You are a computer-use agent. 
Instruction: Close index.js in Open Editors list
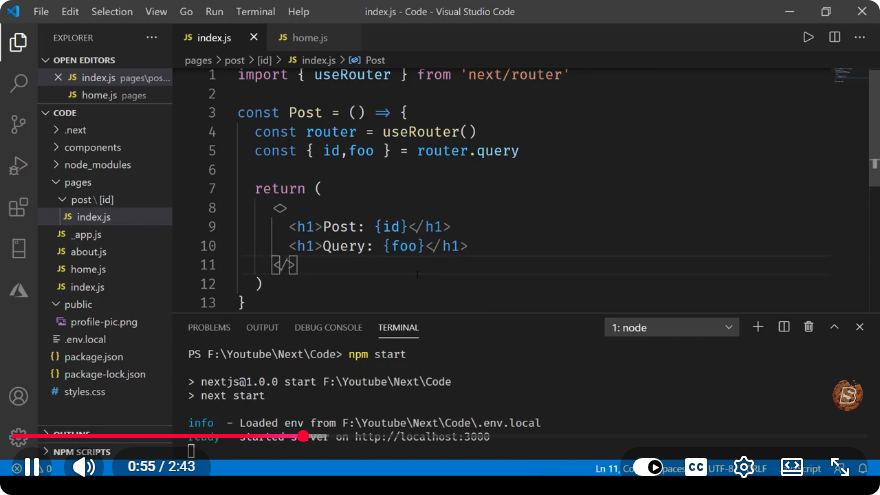click(x=58, y=77)
